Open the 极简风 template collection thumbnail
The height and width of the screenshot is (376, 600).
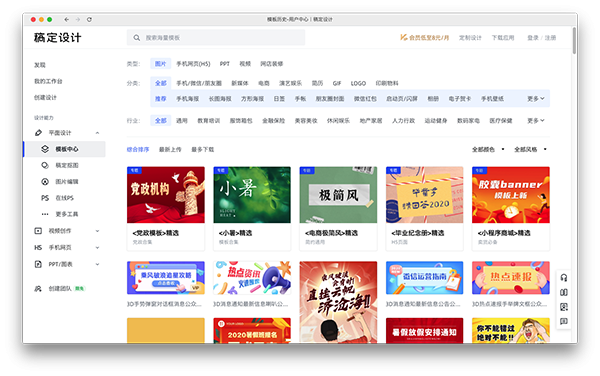click(338, 195)
